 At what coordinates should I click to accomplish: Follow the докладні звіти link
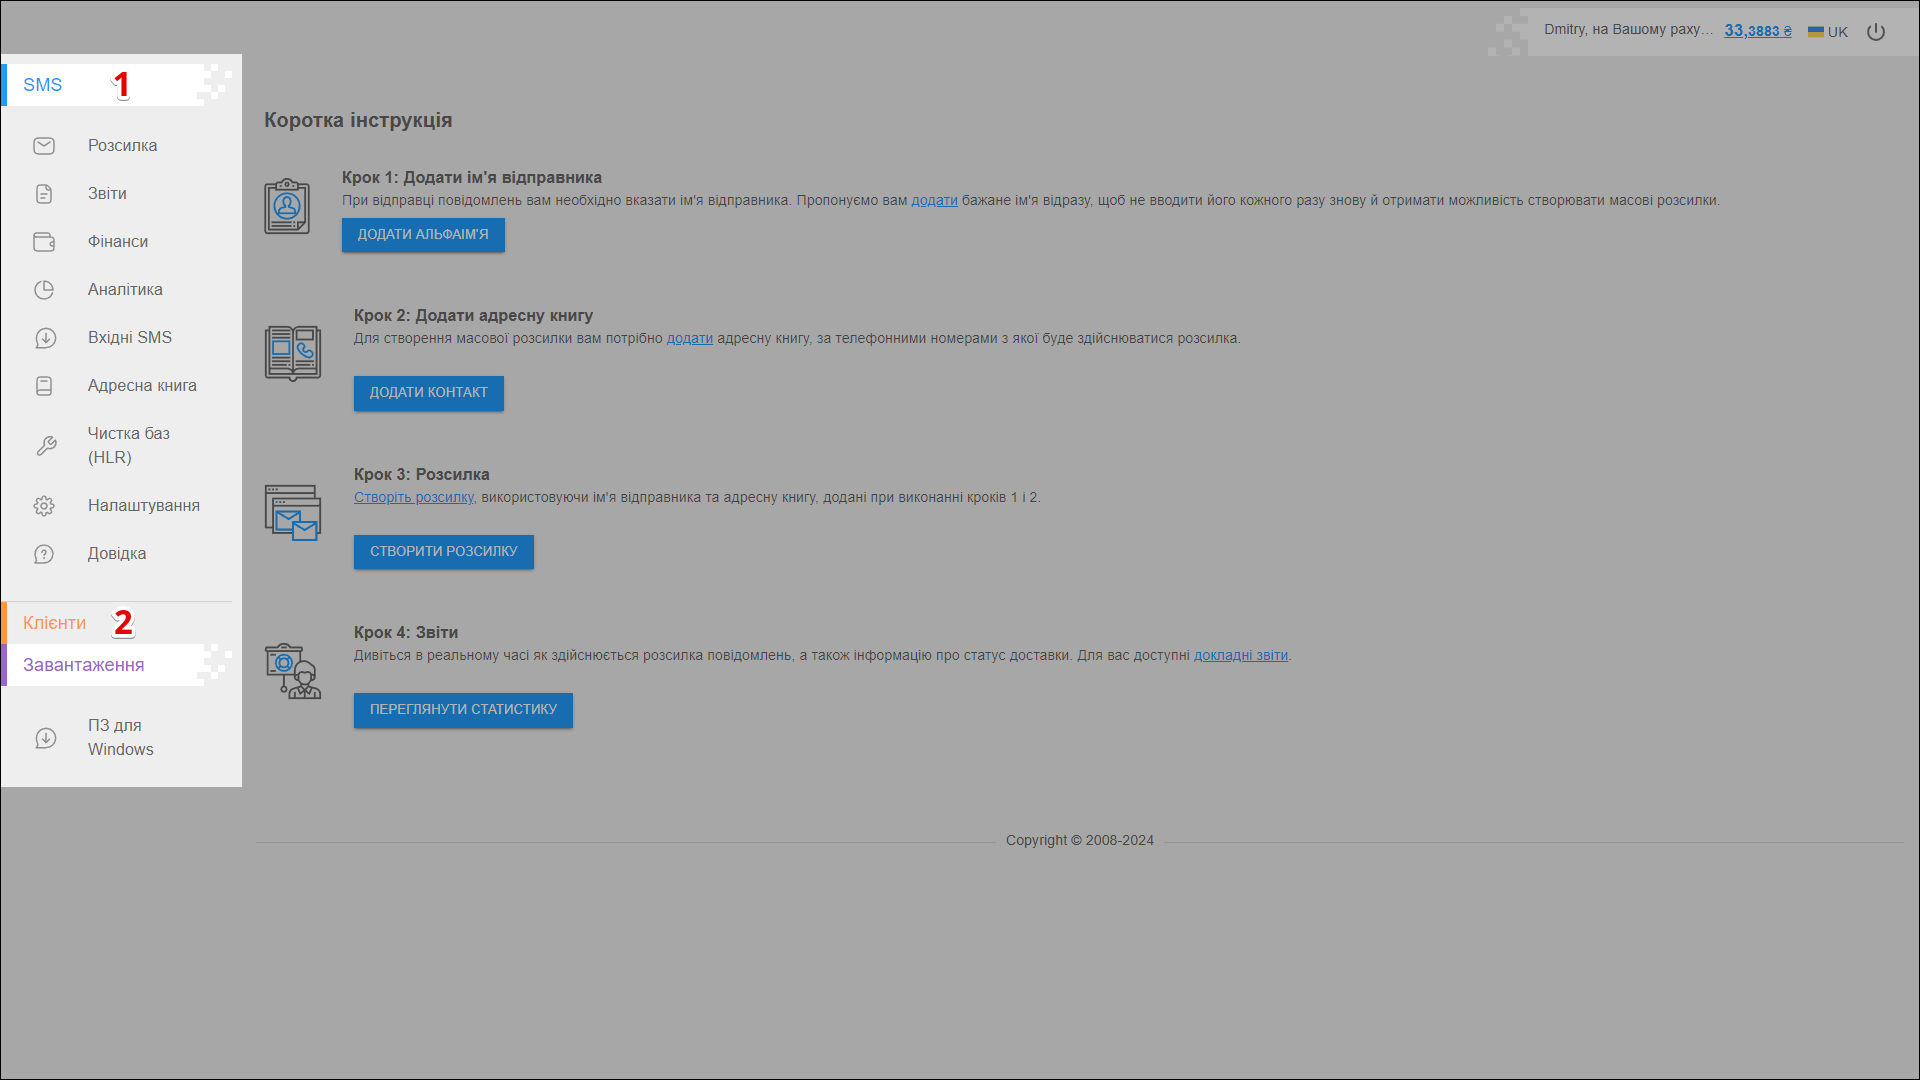pos(1240,656)
